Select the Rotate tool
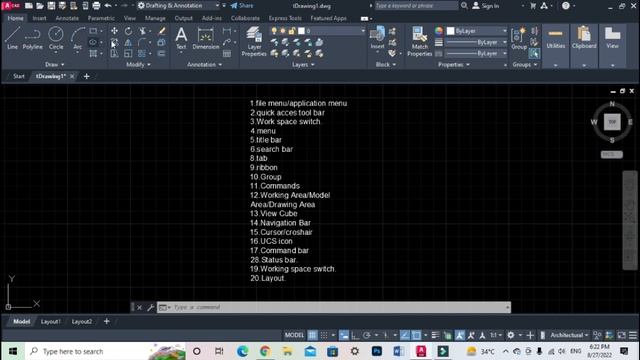640x360 pixels. (x=128, y=31)
